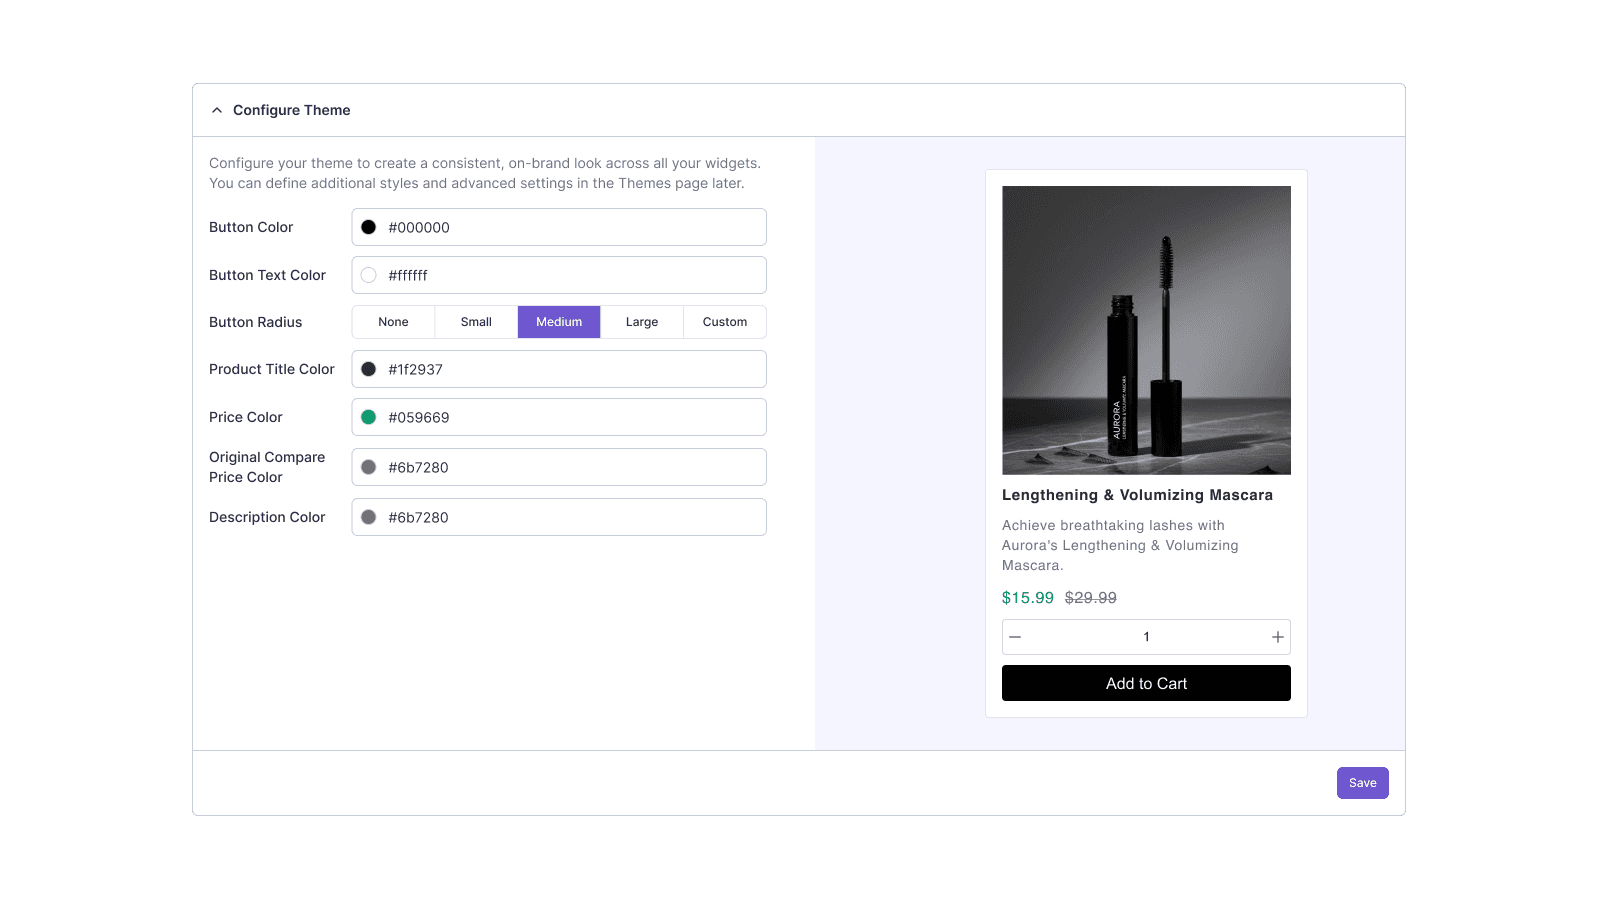Open the Button Color black swatch

(369, 227)
